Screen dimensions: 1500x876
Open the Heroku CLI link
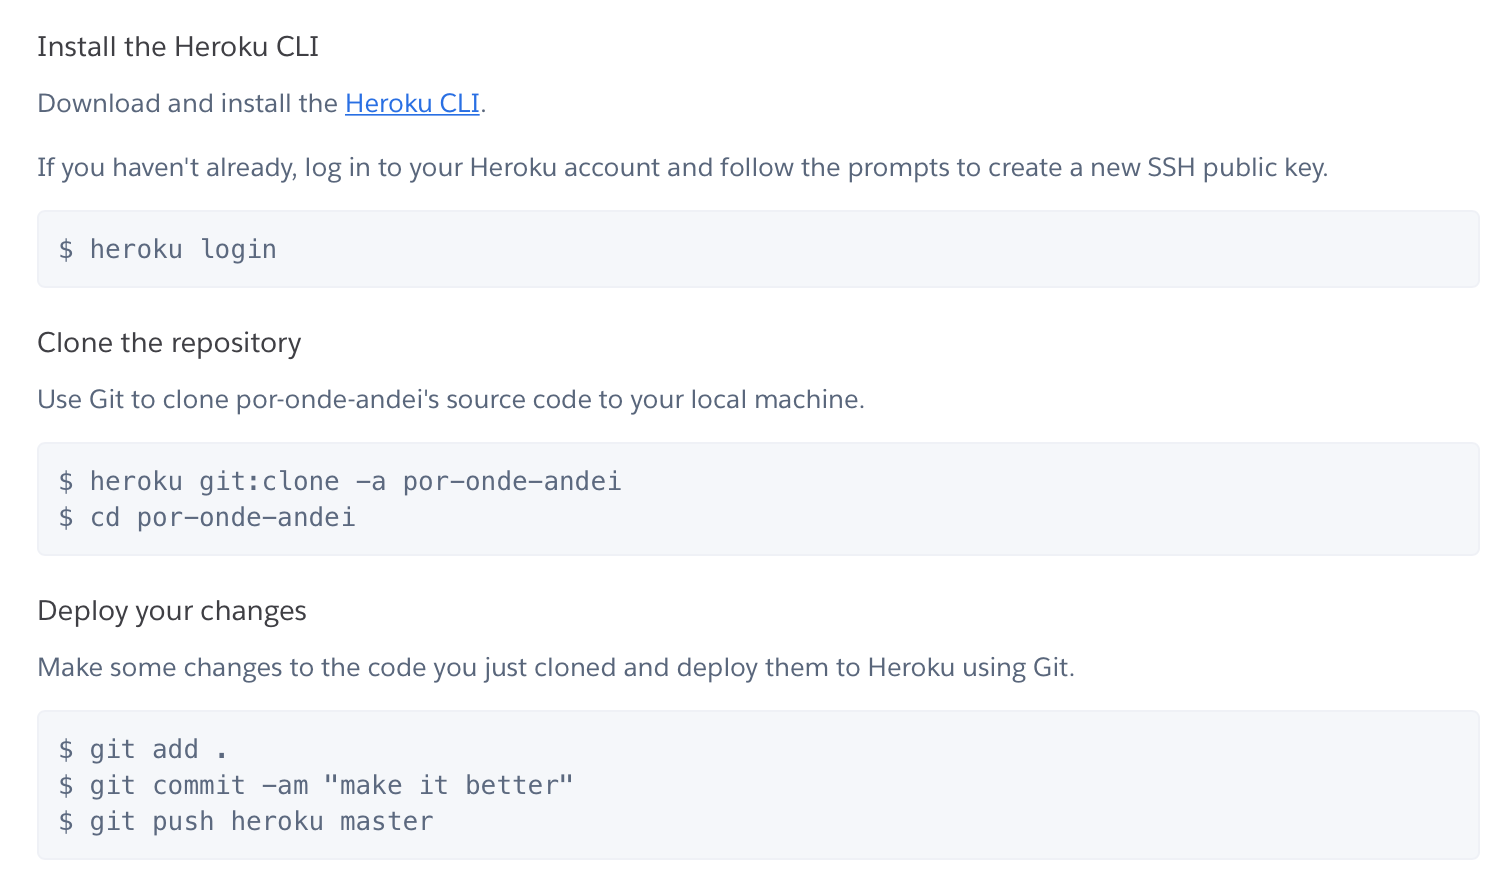point(412,103)
